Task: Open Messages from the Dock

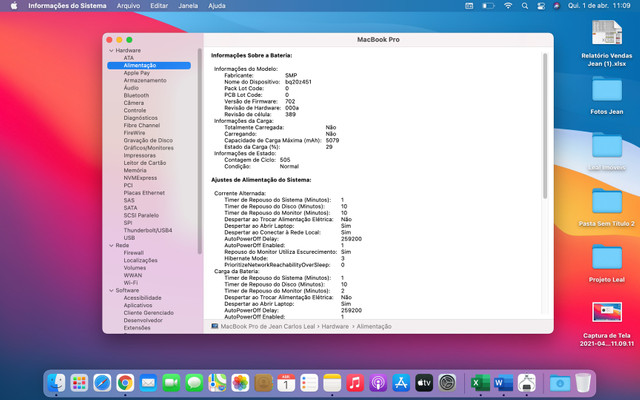Action: [x=194, y=383]
